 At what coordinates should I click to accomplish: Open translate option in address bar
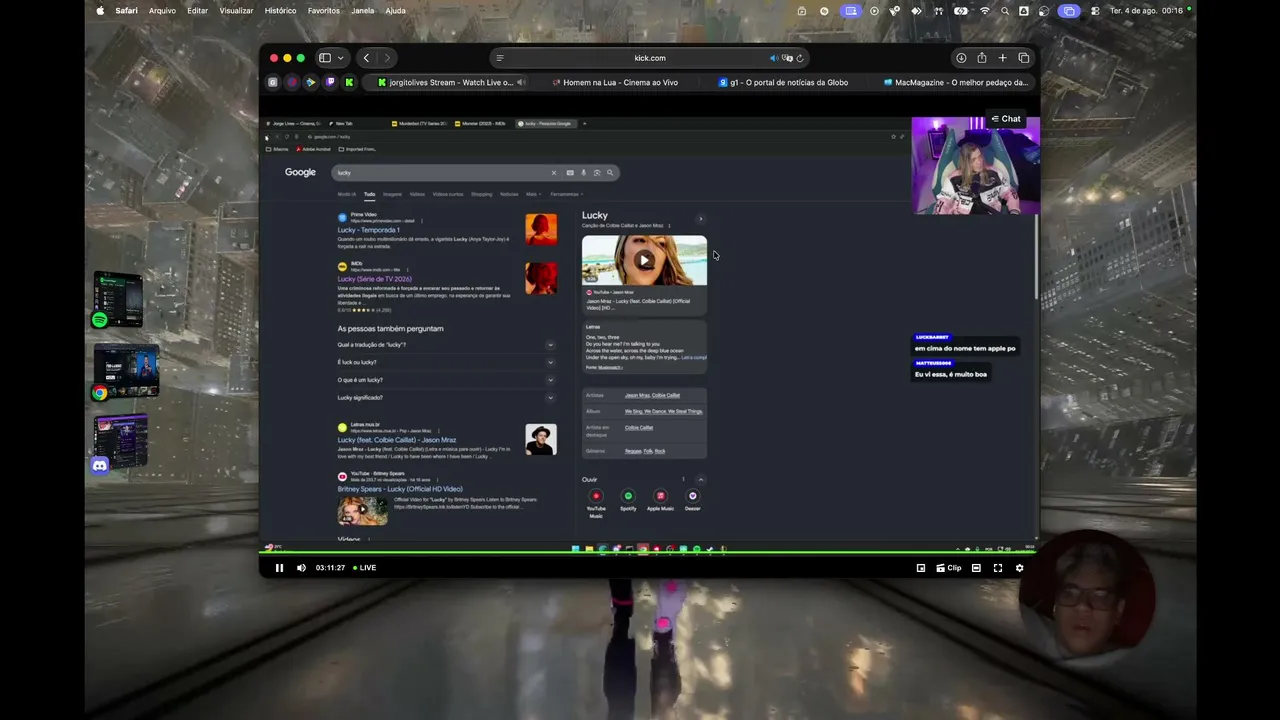[x=787, y=58]
